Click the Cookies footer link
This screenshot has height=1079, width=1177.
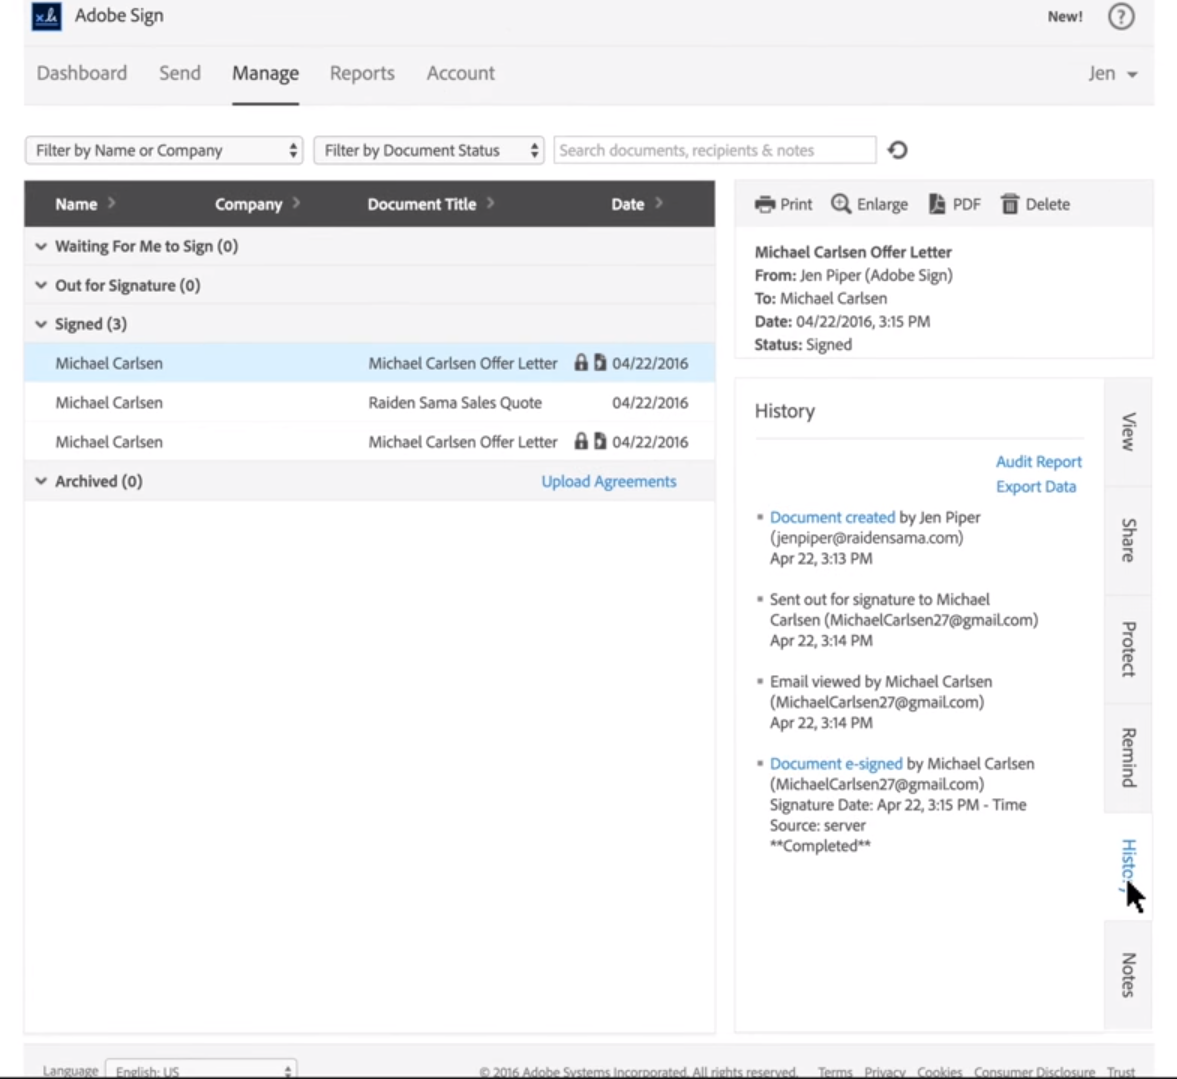coord(939,1071)
